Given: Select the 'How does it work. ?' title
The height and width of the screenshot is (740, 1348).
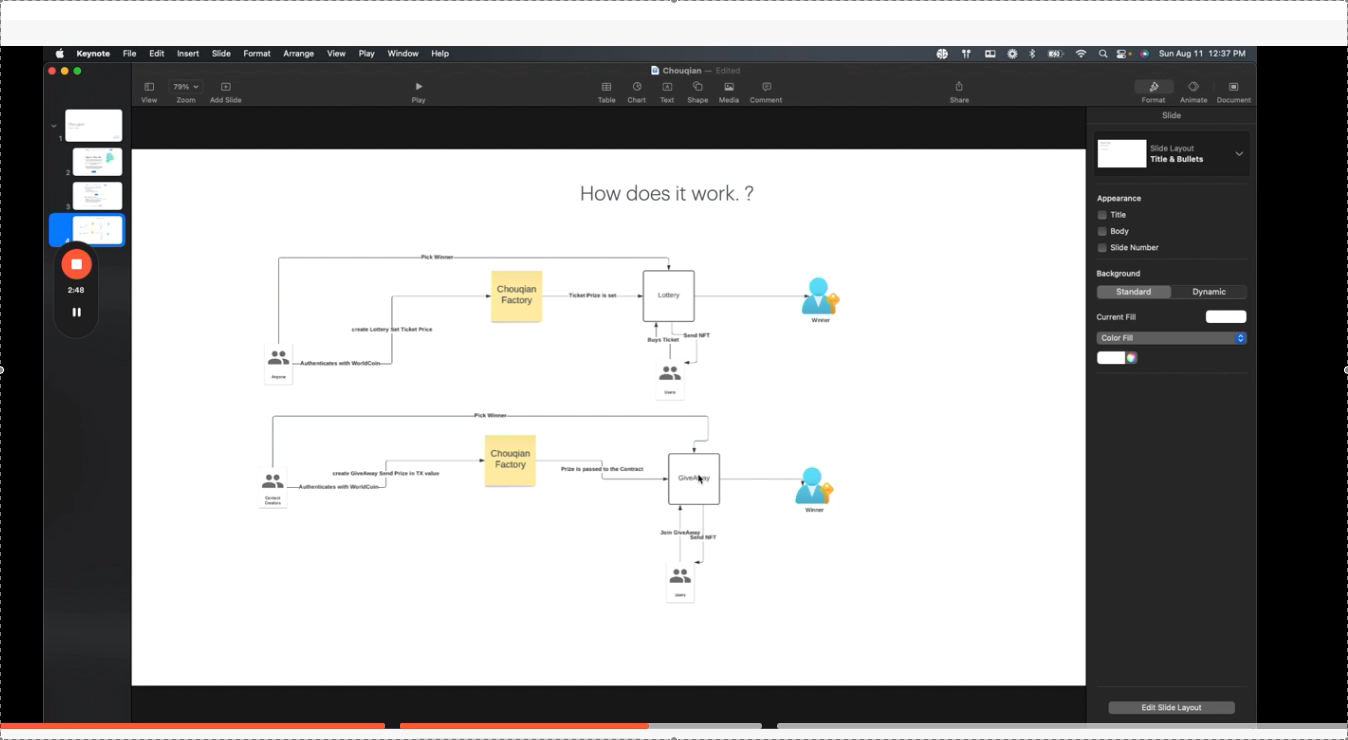Looking at the screenshot, I should coord(667,194).
